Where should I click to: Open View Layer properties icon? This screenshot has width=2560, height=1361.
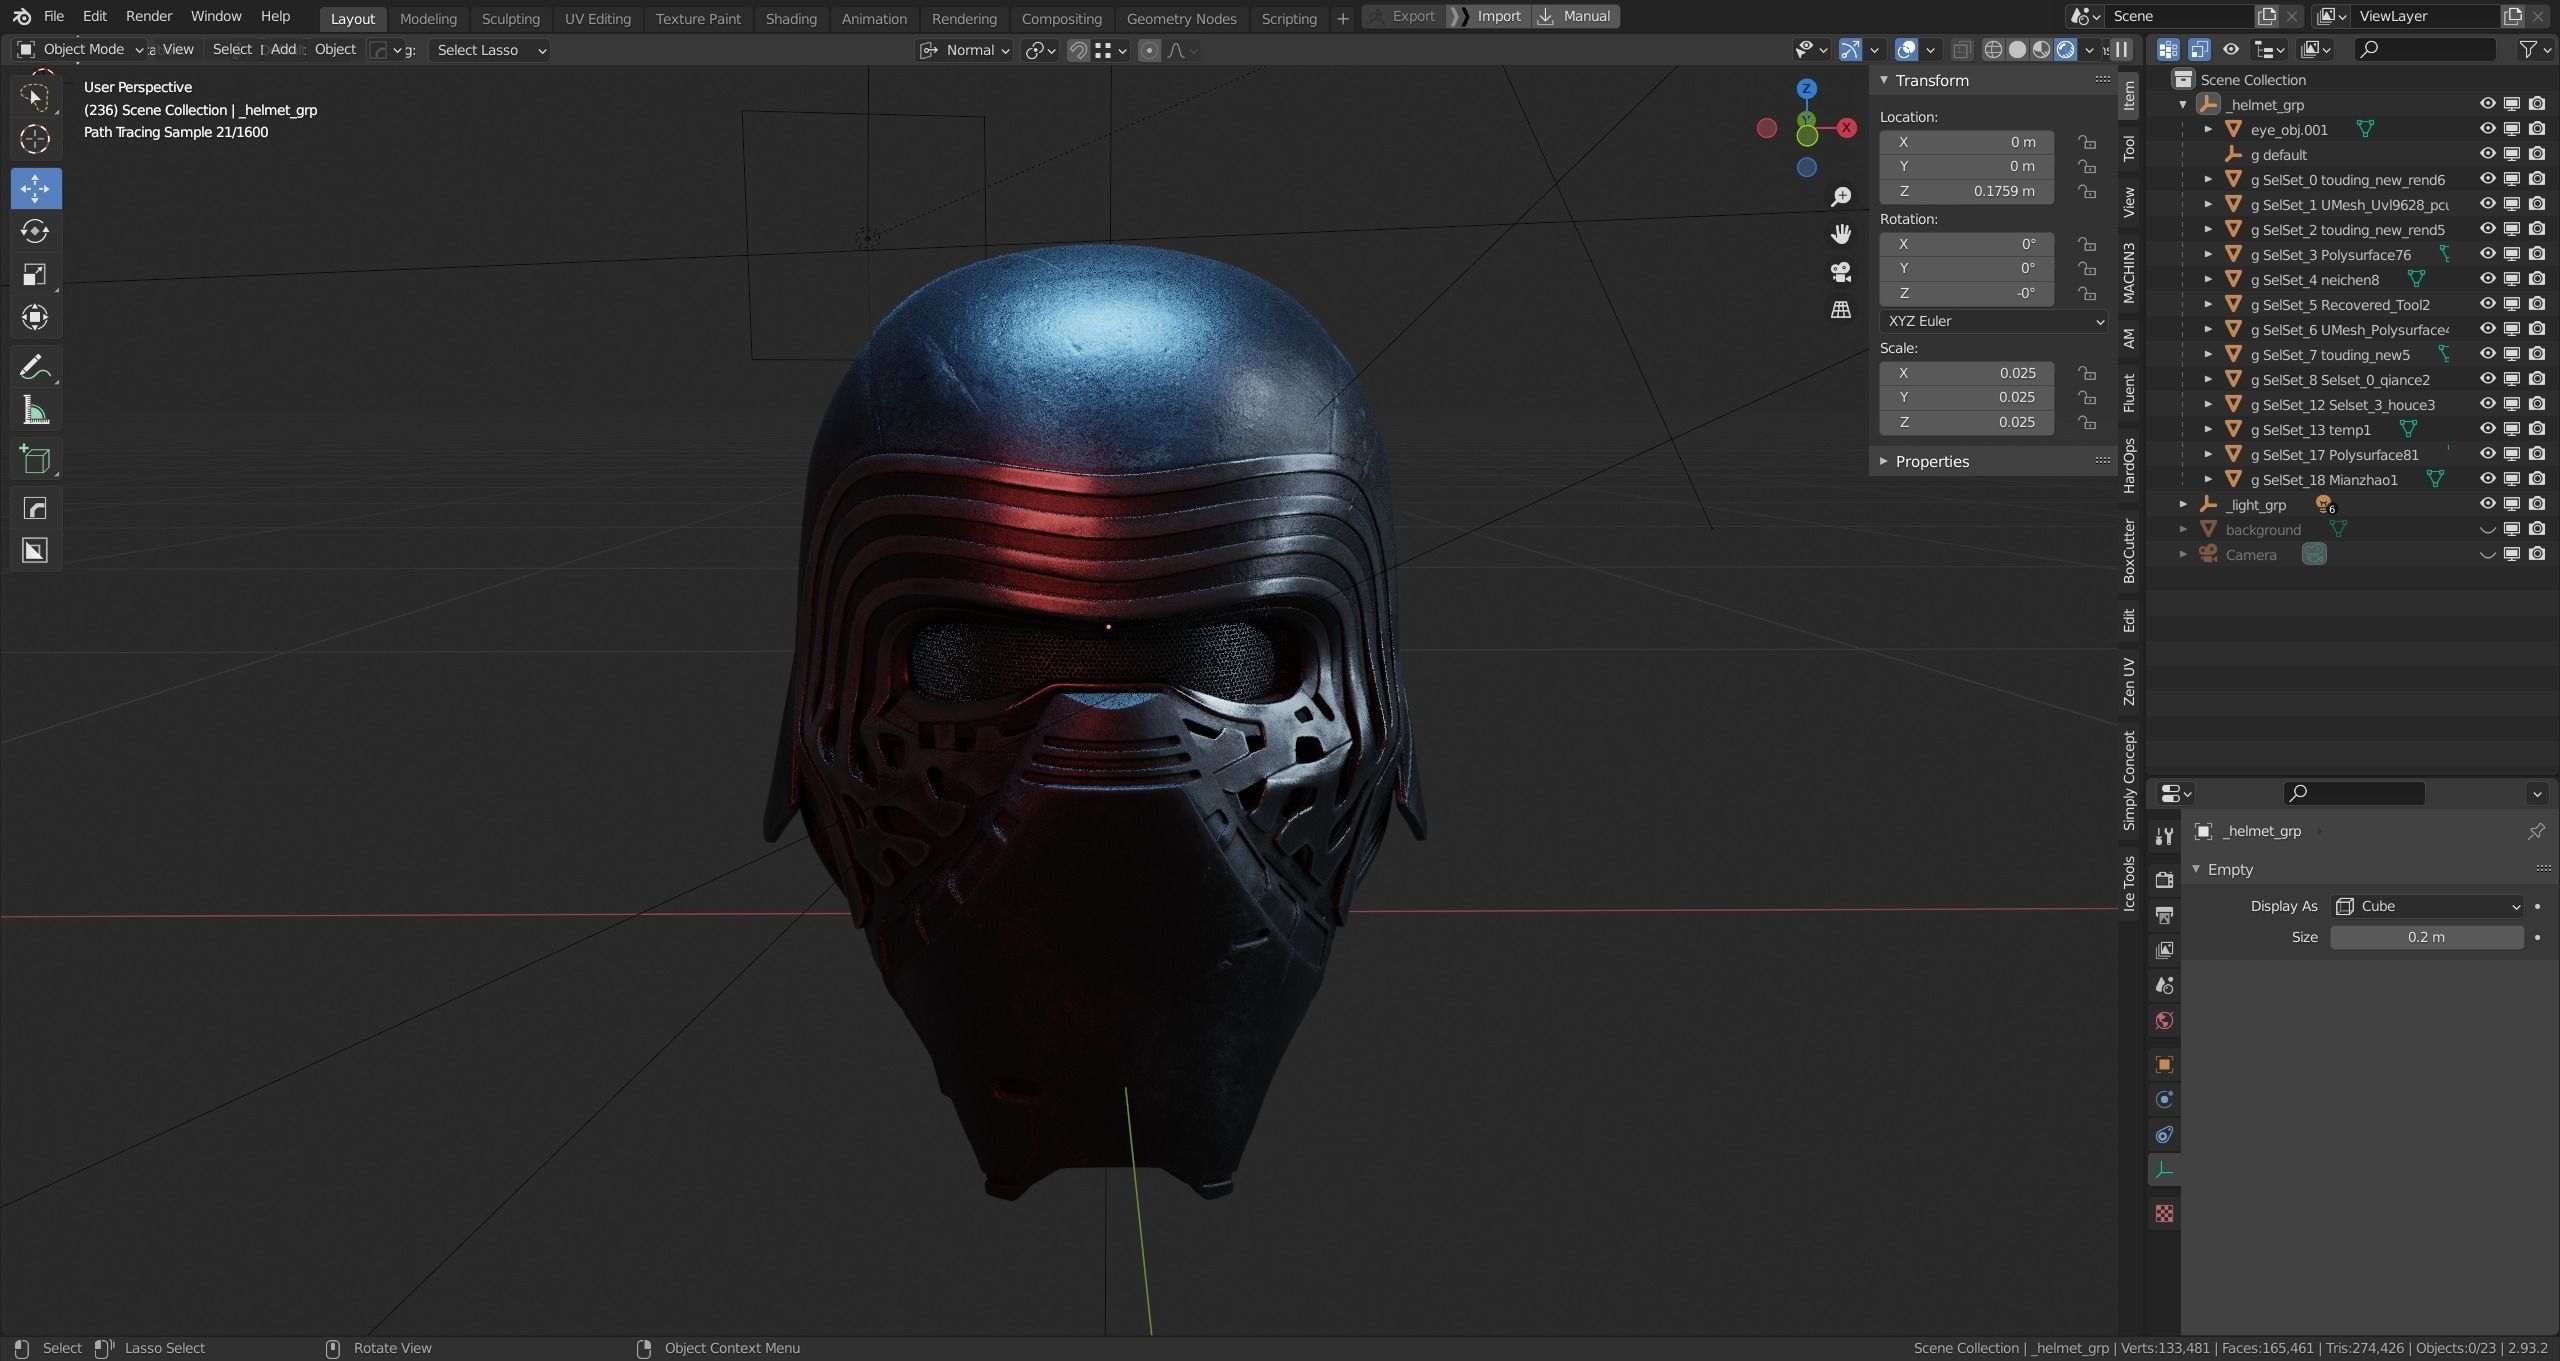[2164, 950]
